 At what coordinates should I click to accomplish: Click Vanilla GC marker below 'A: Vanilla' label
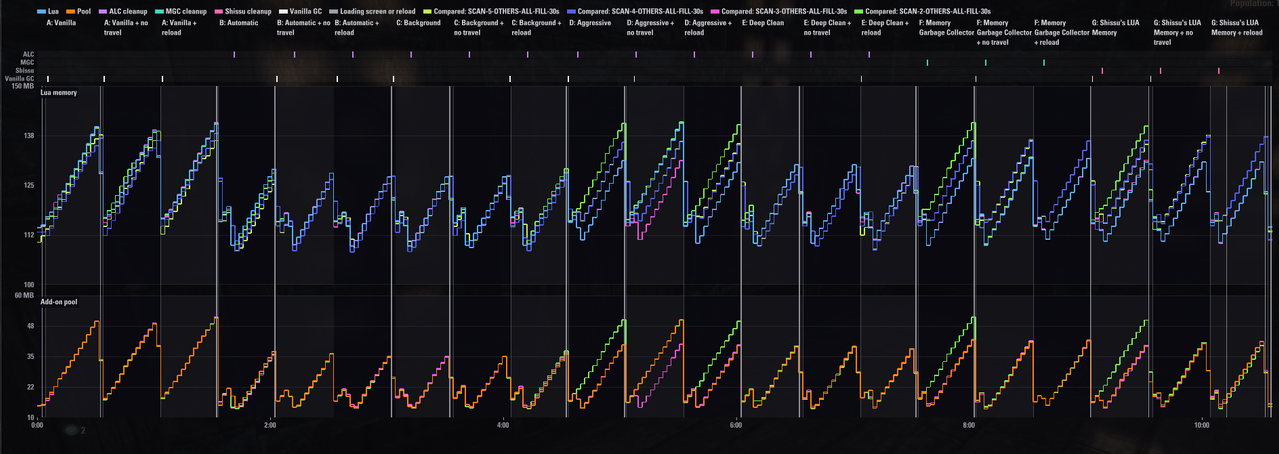(47, 79)
